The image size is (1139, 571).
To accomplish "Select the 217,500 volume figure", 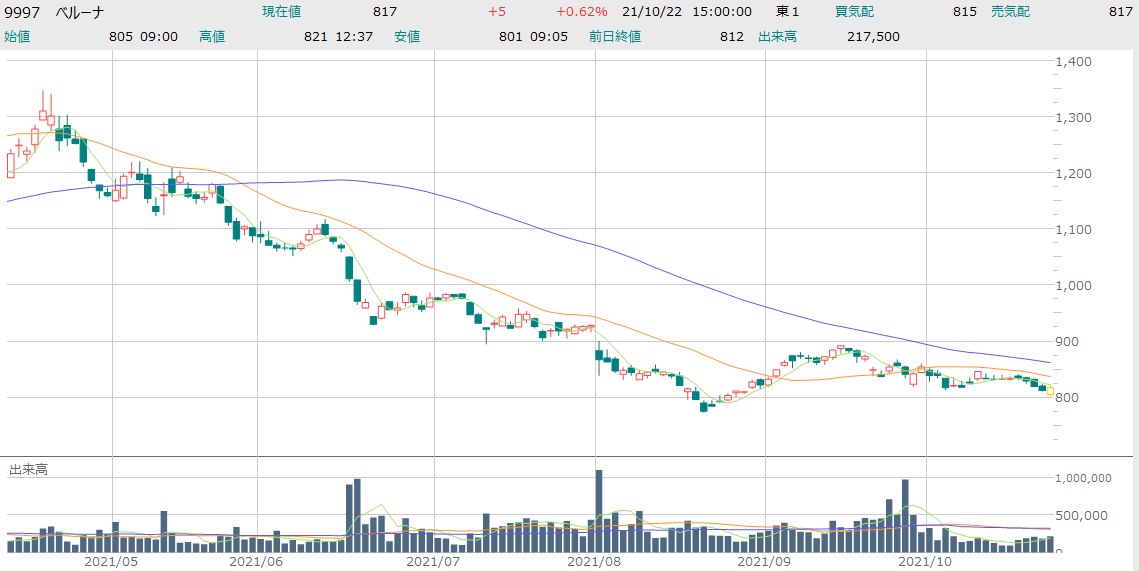I will (871, 36).
